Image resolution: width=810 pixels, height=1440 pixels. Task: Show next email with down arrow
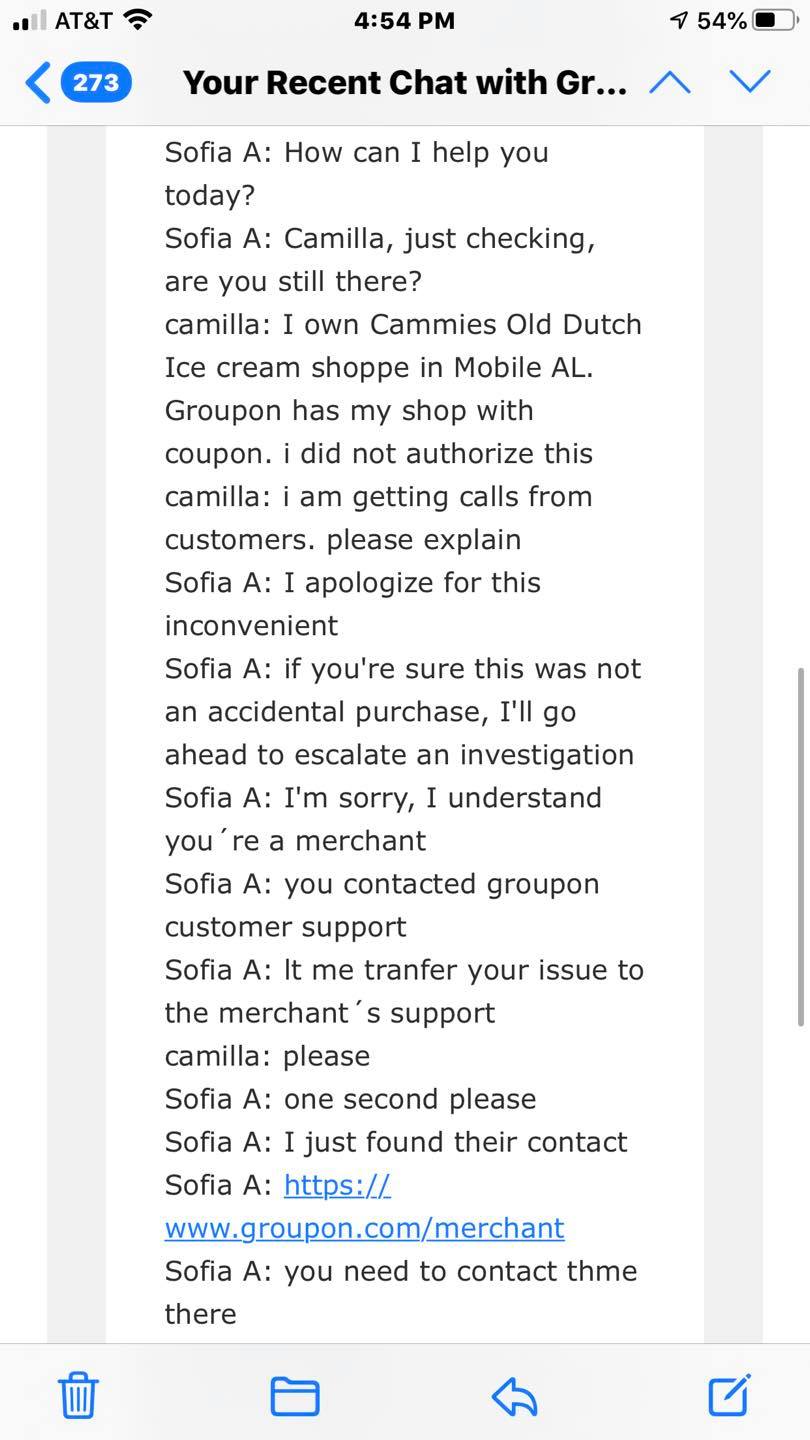(750, 82)
